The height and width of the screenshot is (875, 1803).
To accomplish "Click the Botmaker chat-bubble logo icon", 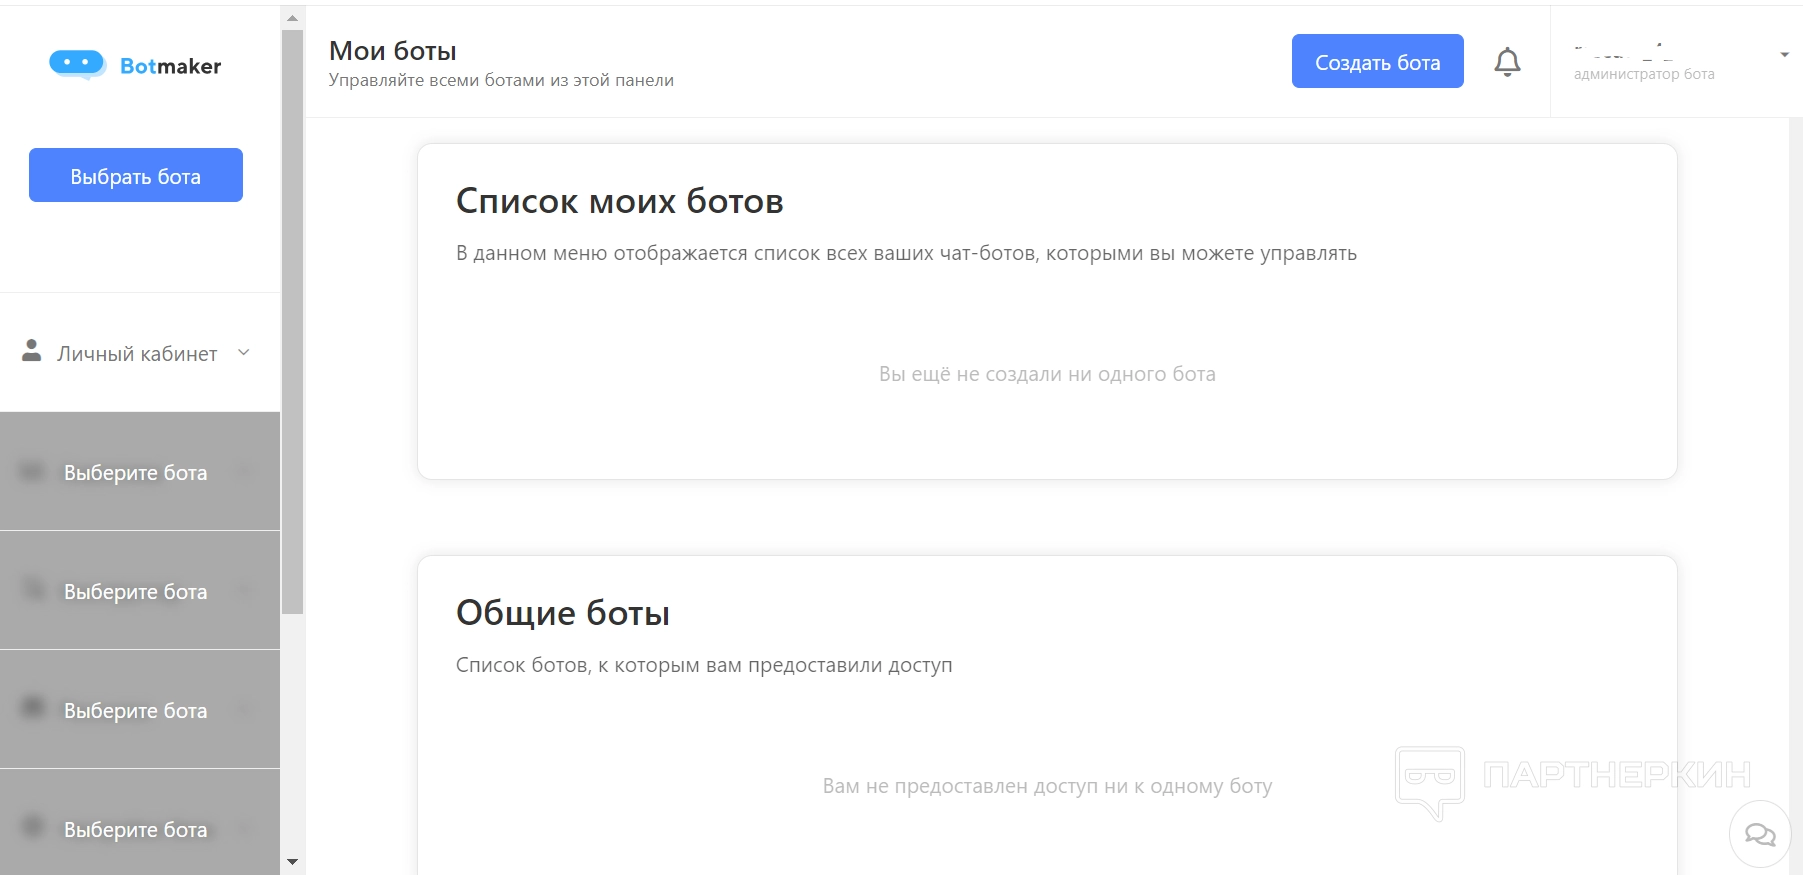I will [x=77, y=64].
